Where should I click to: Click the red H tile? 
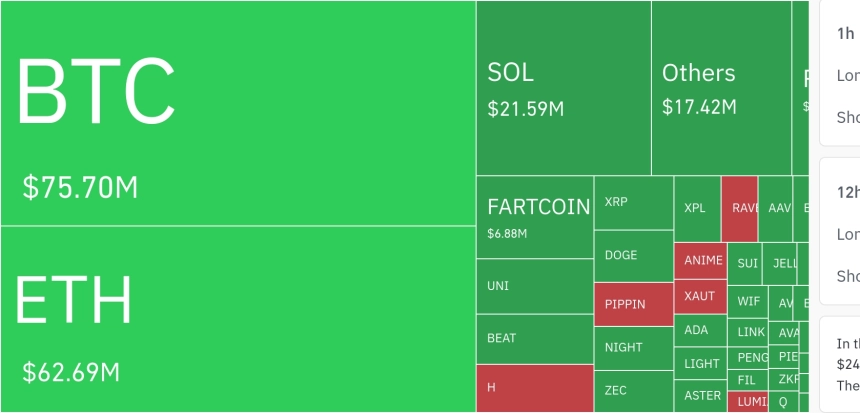coord(534,388)
